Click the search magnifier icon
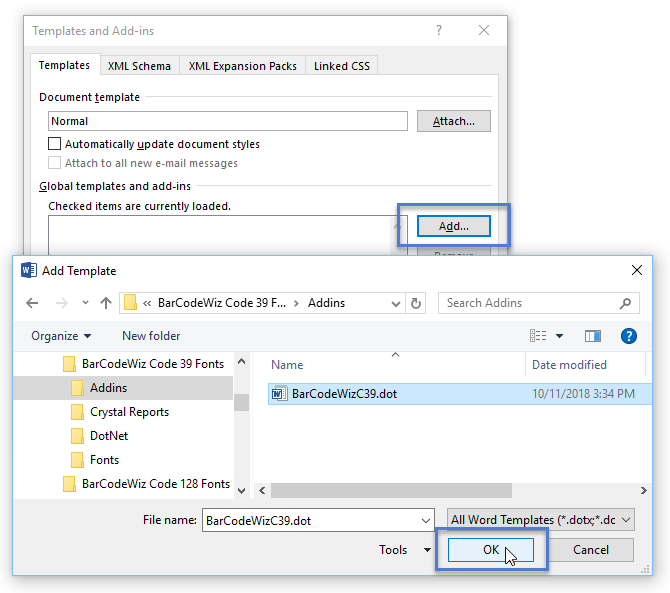The height and width of the screenshot is (593, 670). (625, 303)
